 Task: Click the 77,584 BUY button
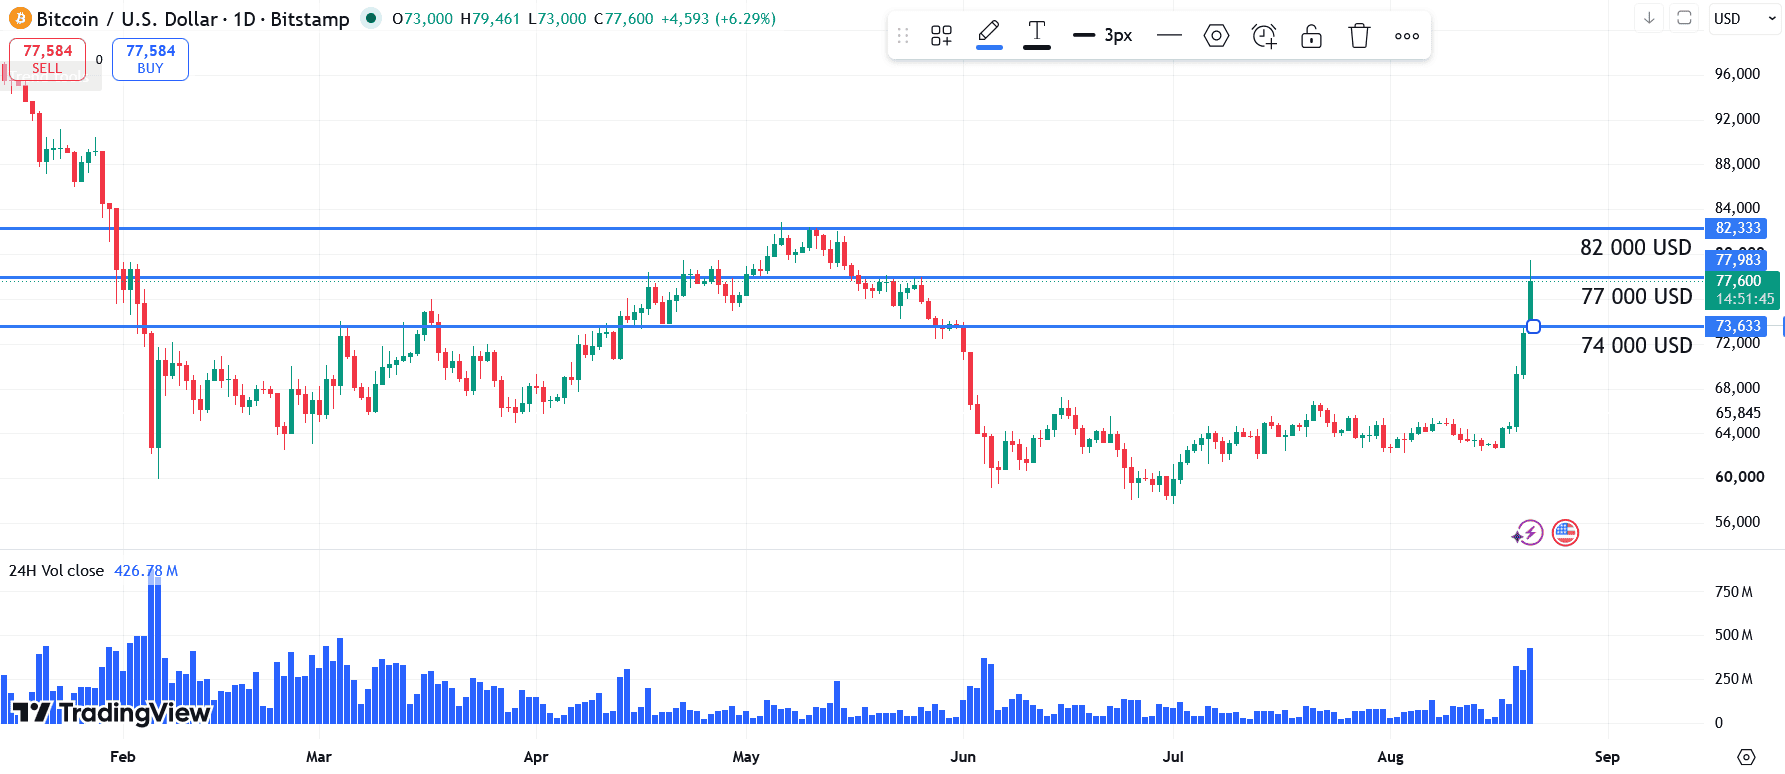tap(150, 59)
